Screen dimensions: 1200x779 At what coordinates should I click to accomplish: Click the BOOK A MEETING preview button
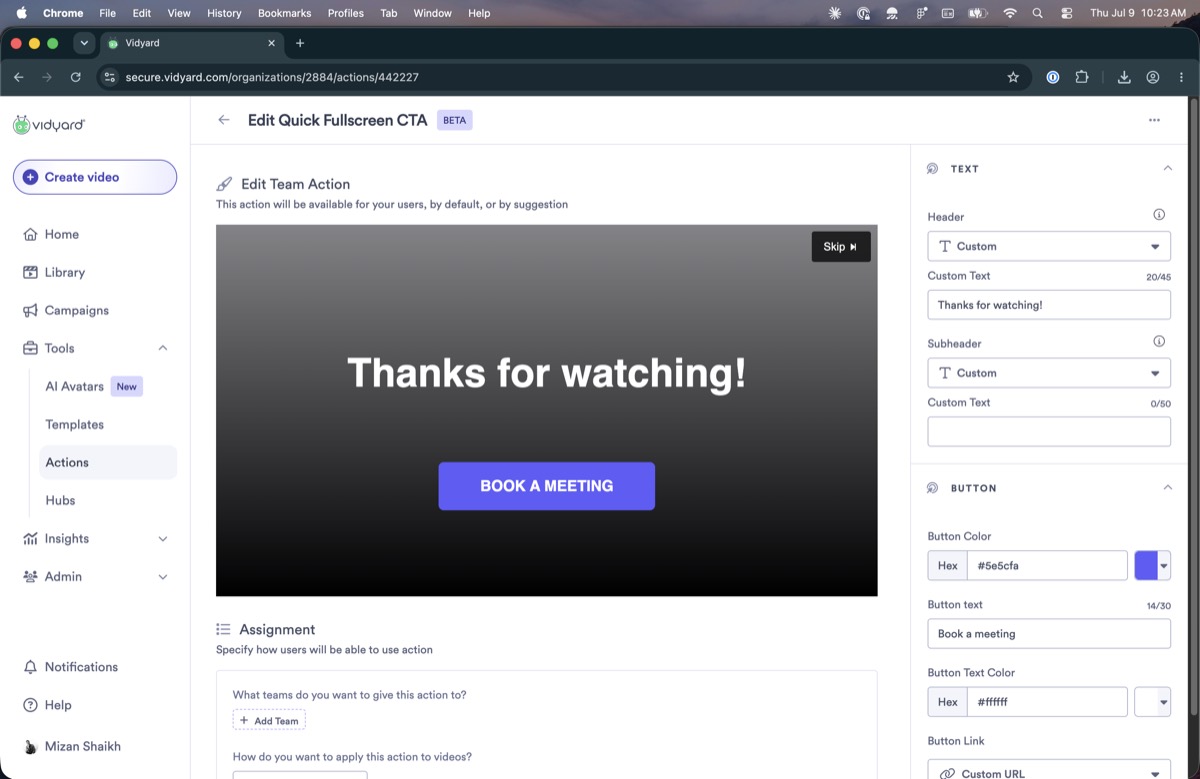coord(547,486)
